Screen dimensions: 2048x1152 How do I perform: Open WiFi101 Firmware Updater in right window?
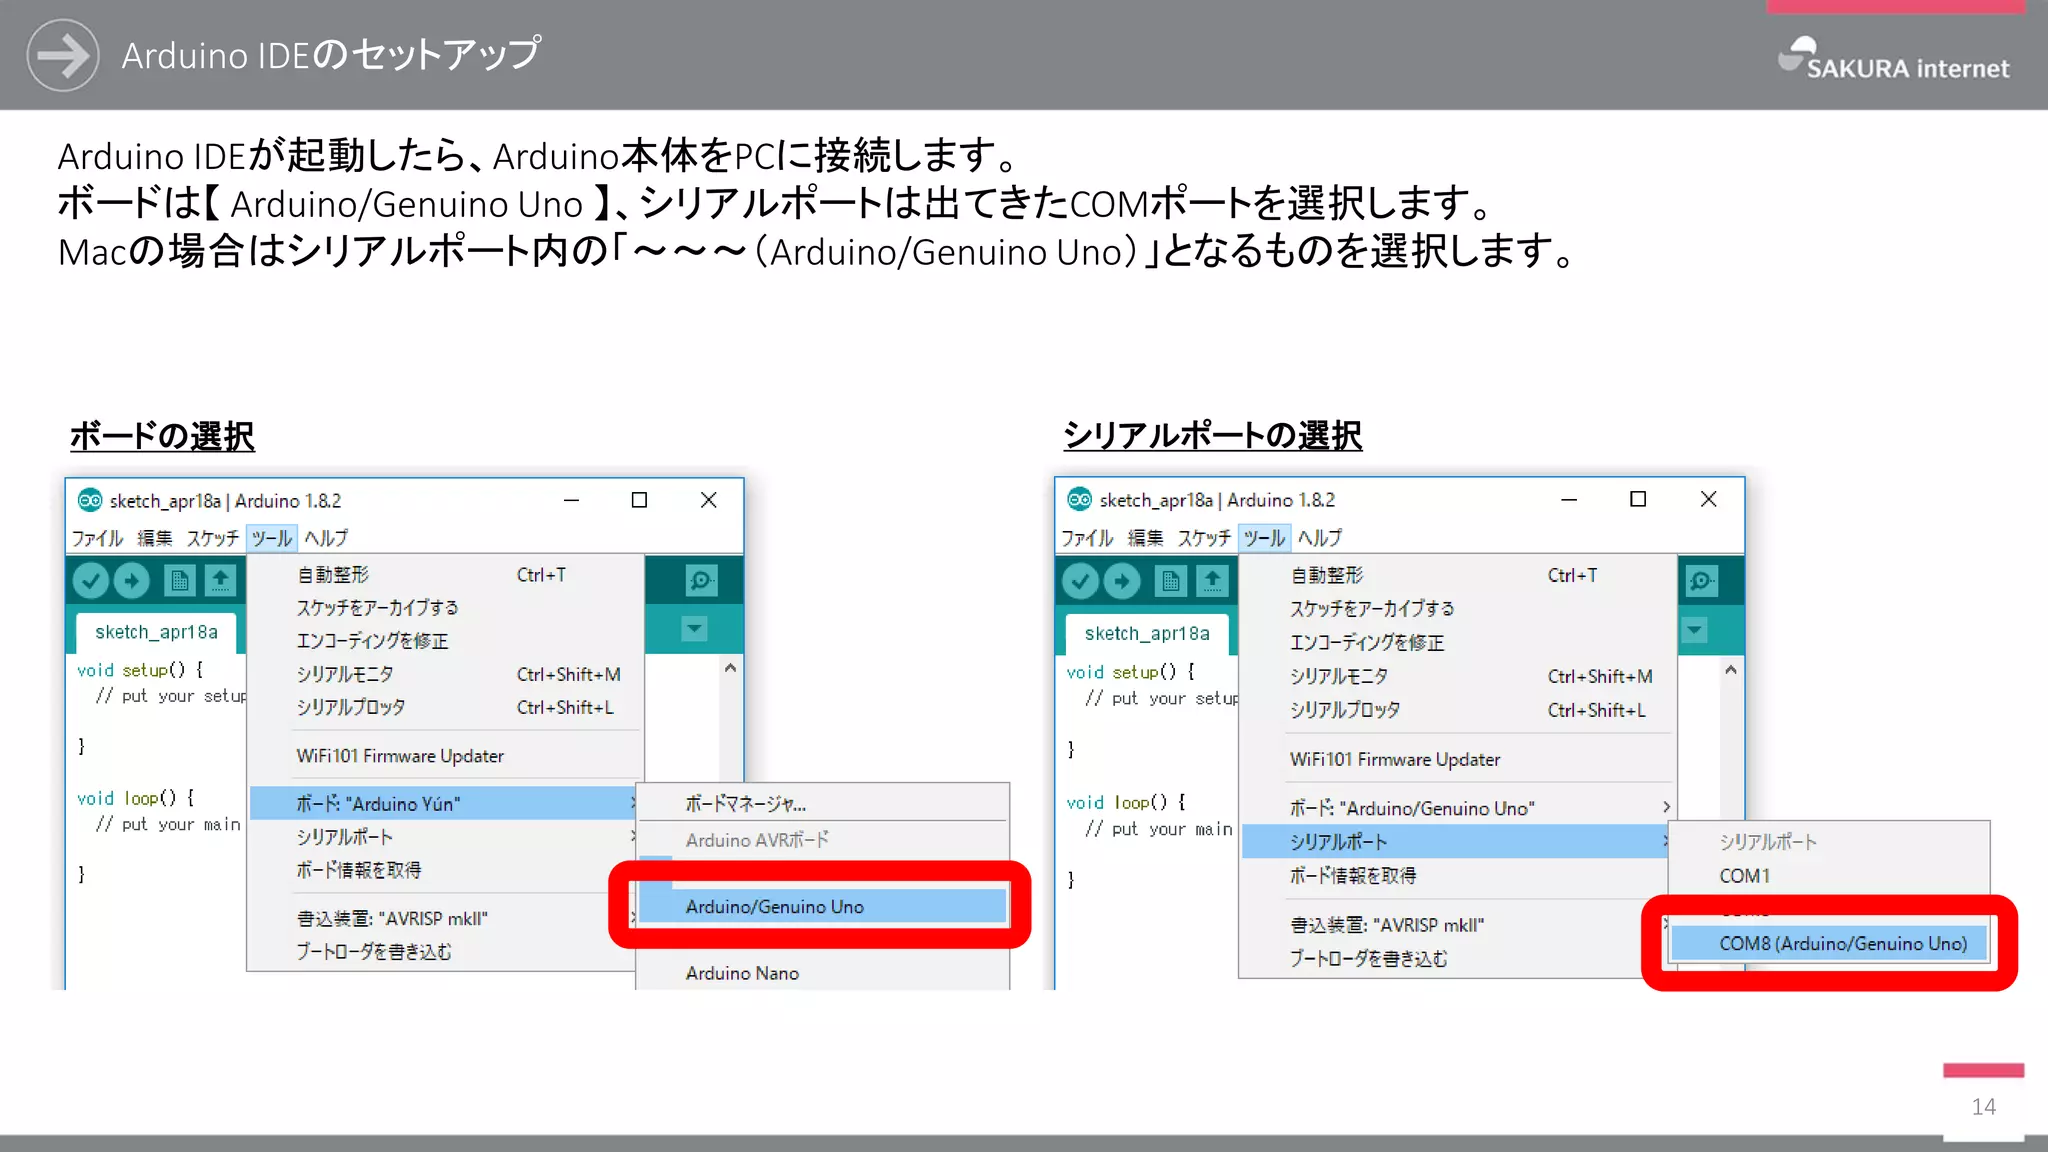click(x=1457, y=759)
